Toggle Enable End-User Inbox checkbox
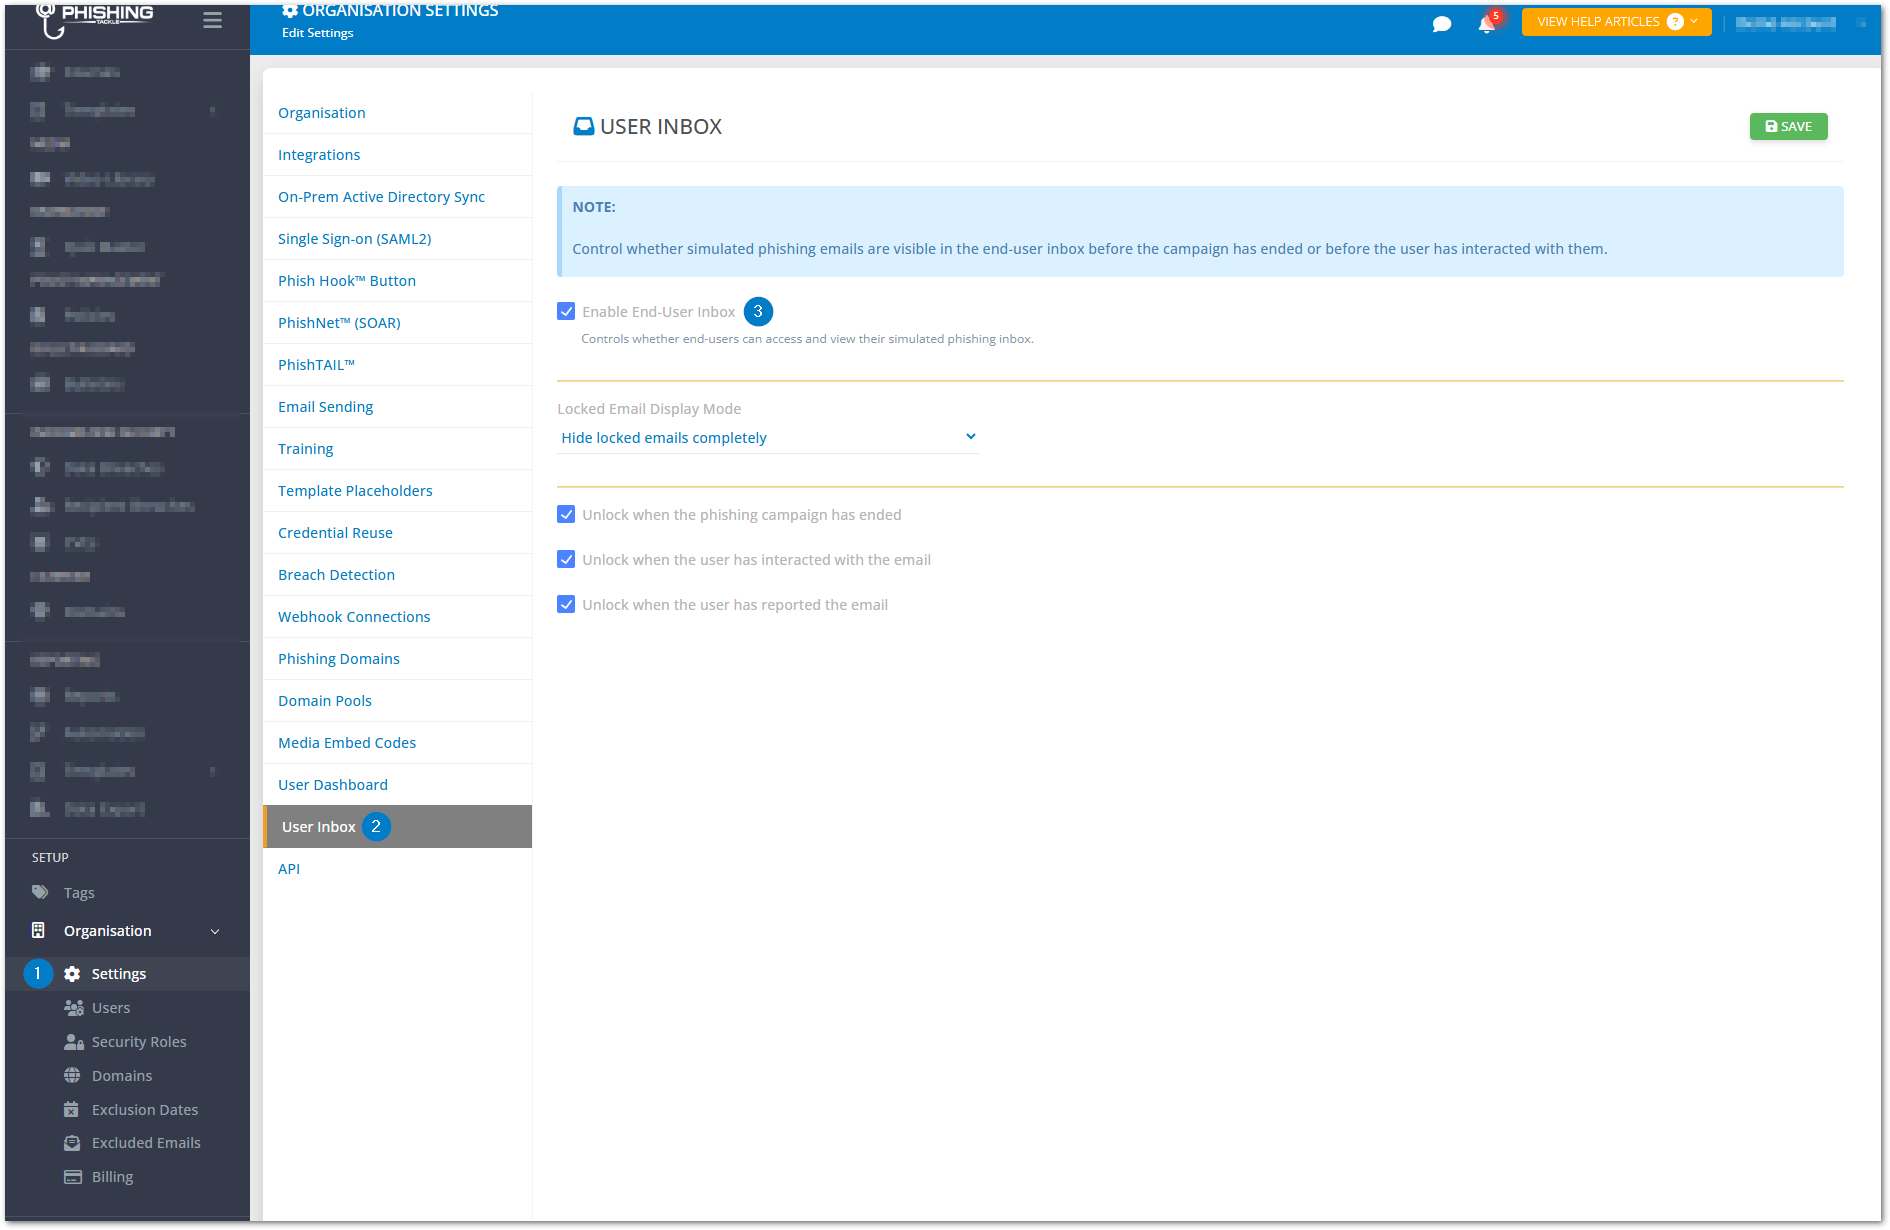Image resolution: width=1890 pixels, height=1230 pixels. (x=566, y=311)
